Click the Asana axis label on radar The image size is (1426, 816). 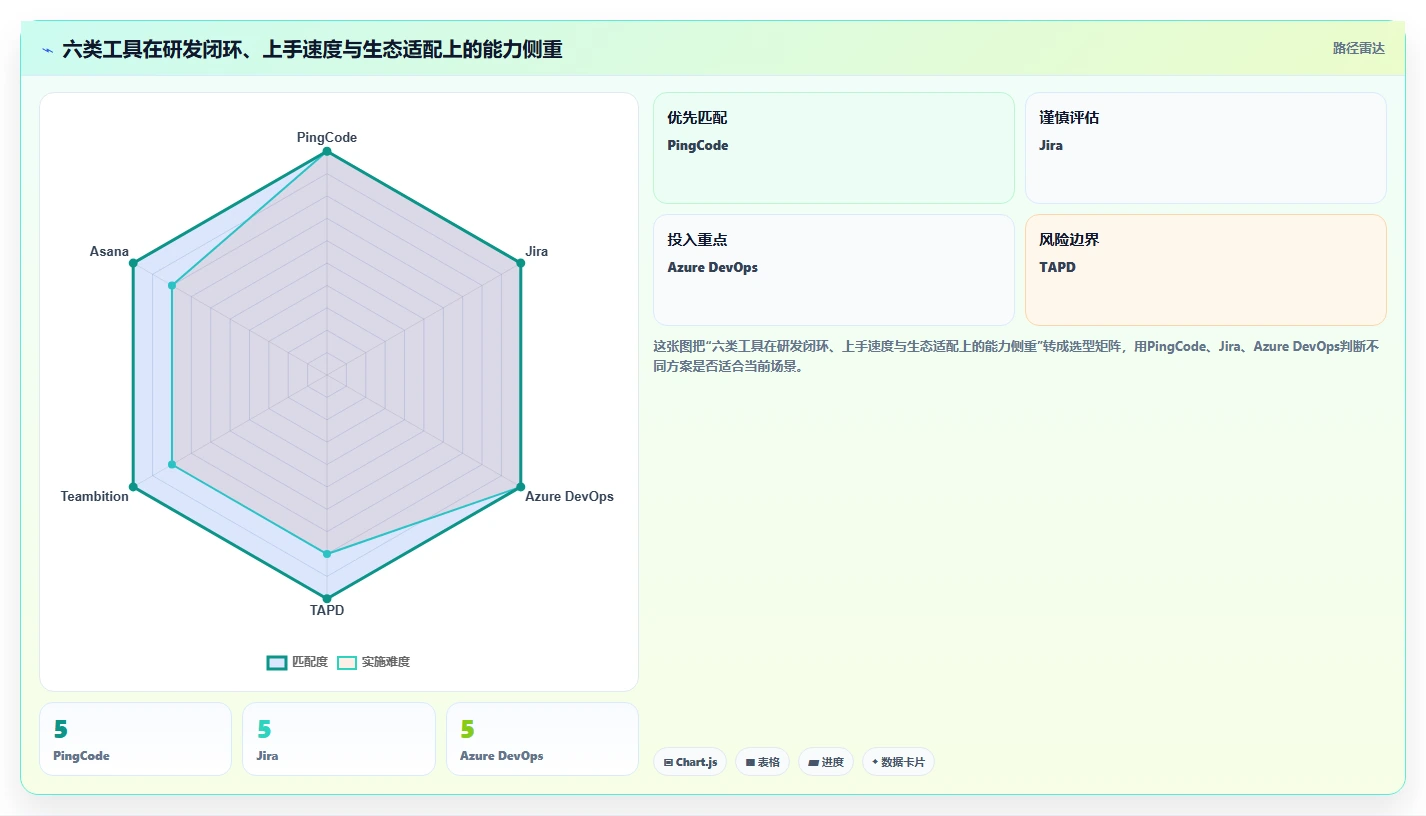[x=109, y=251]
